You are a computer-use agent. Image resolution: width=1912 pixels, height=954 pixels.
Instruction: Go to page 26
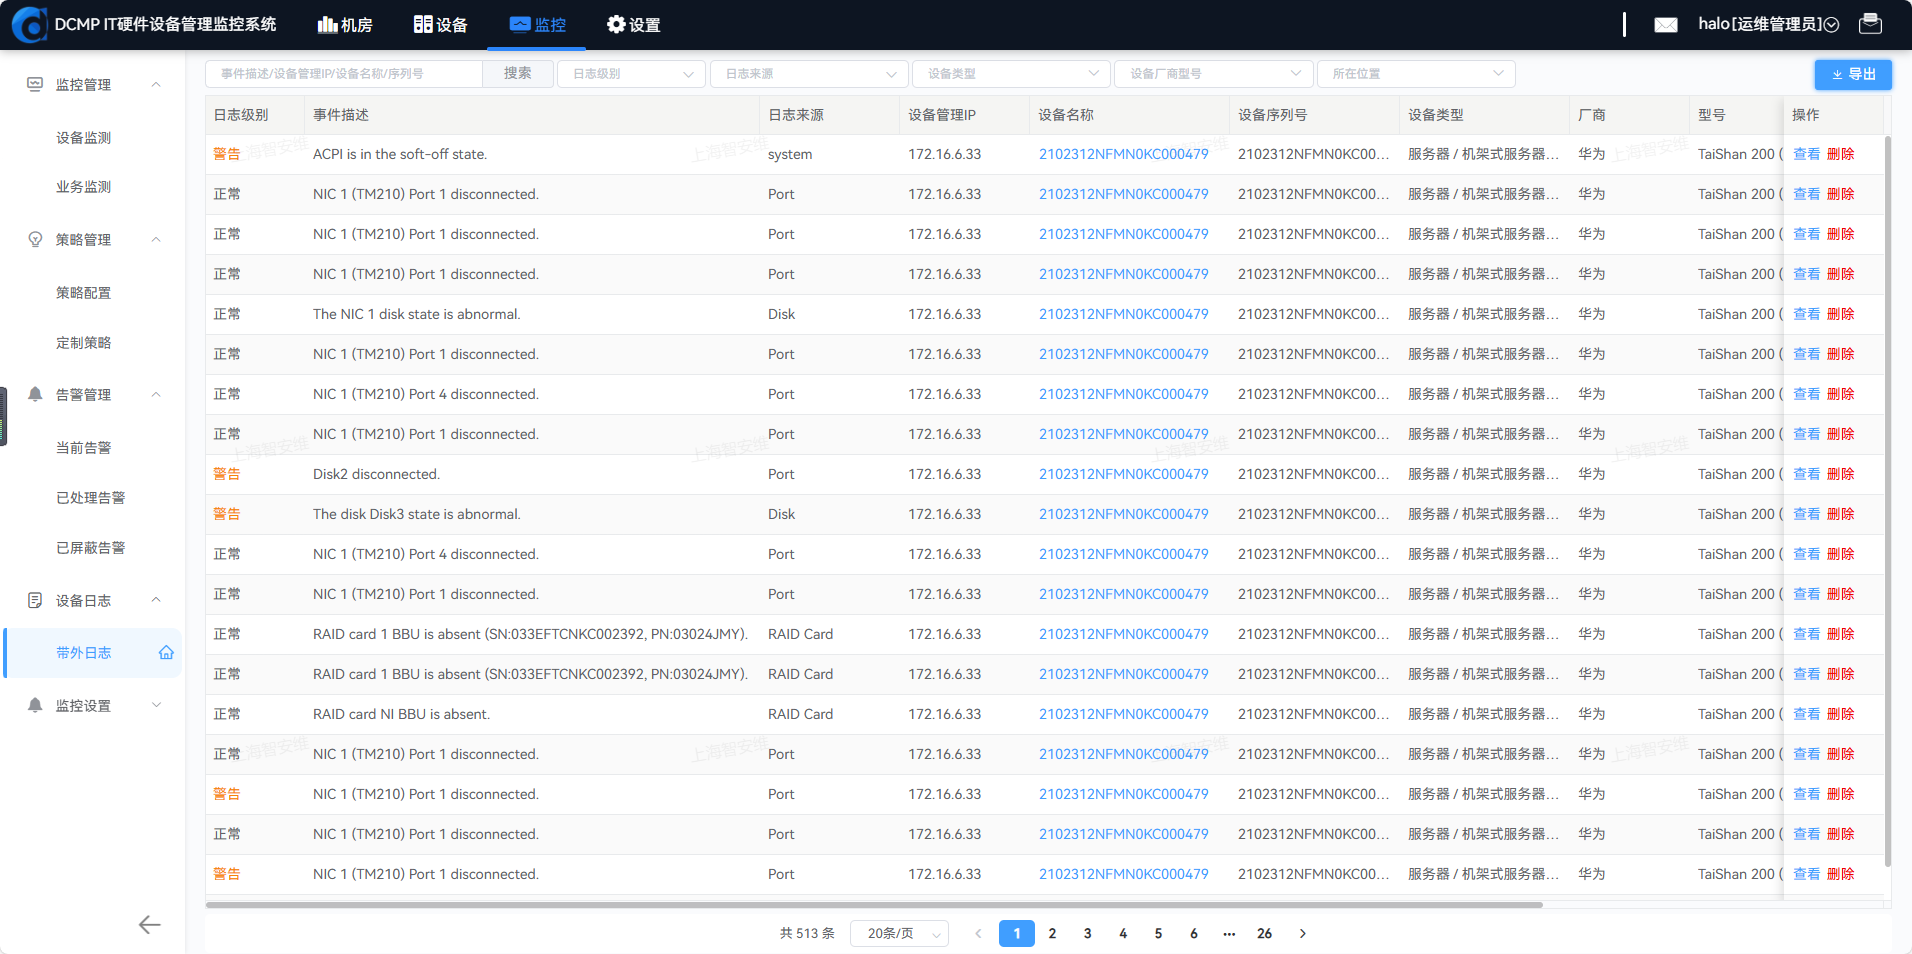1264,934
